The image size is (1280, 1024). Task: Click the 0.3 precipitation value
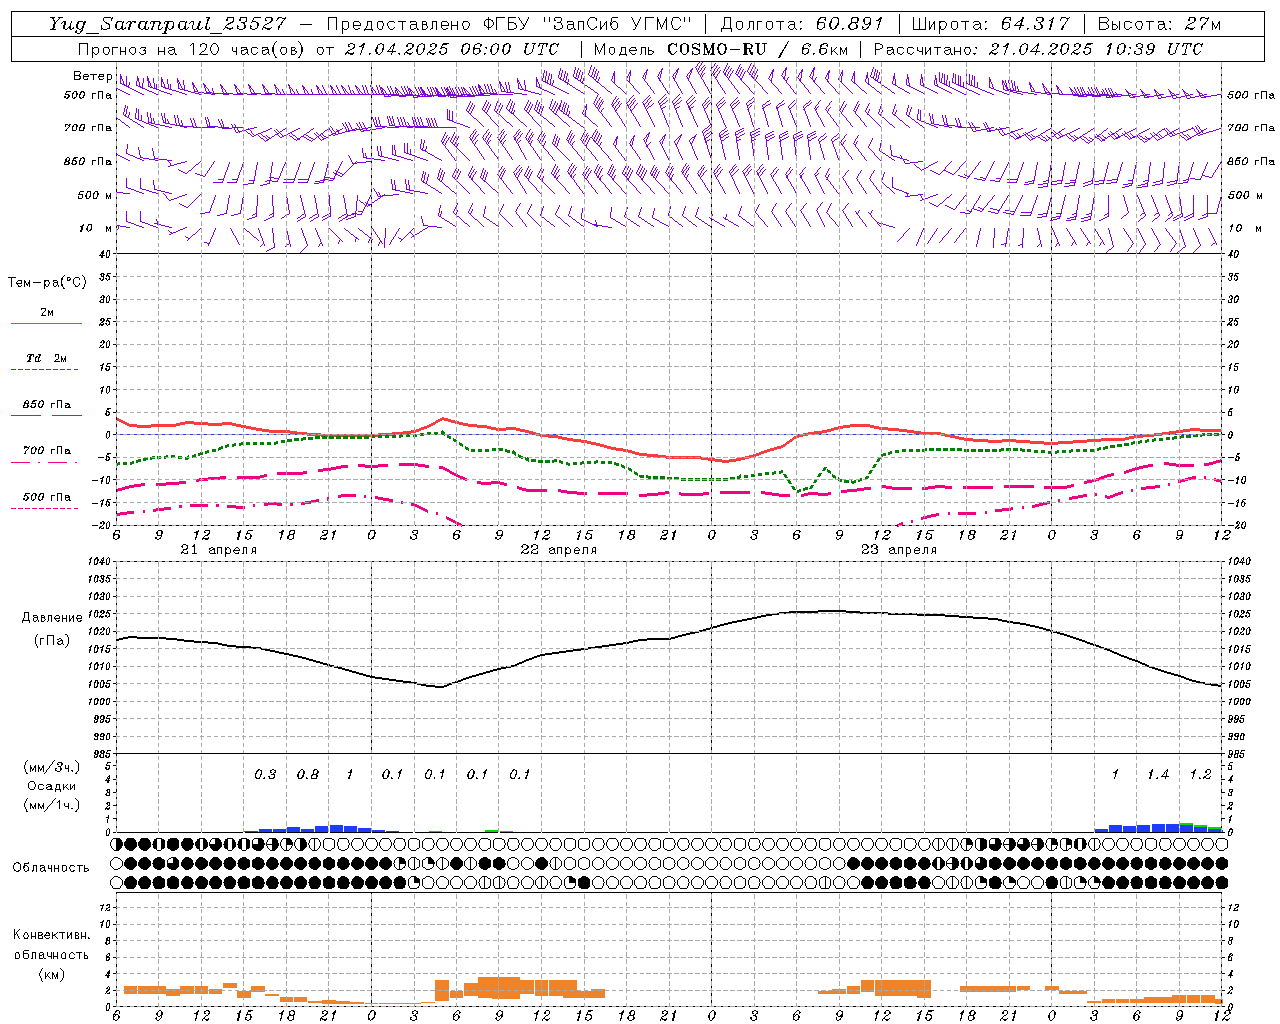(x=265, y=774)
